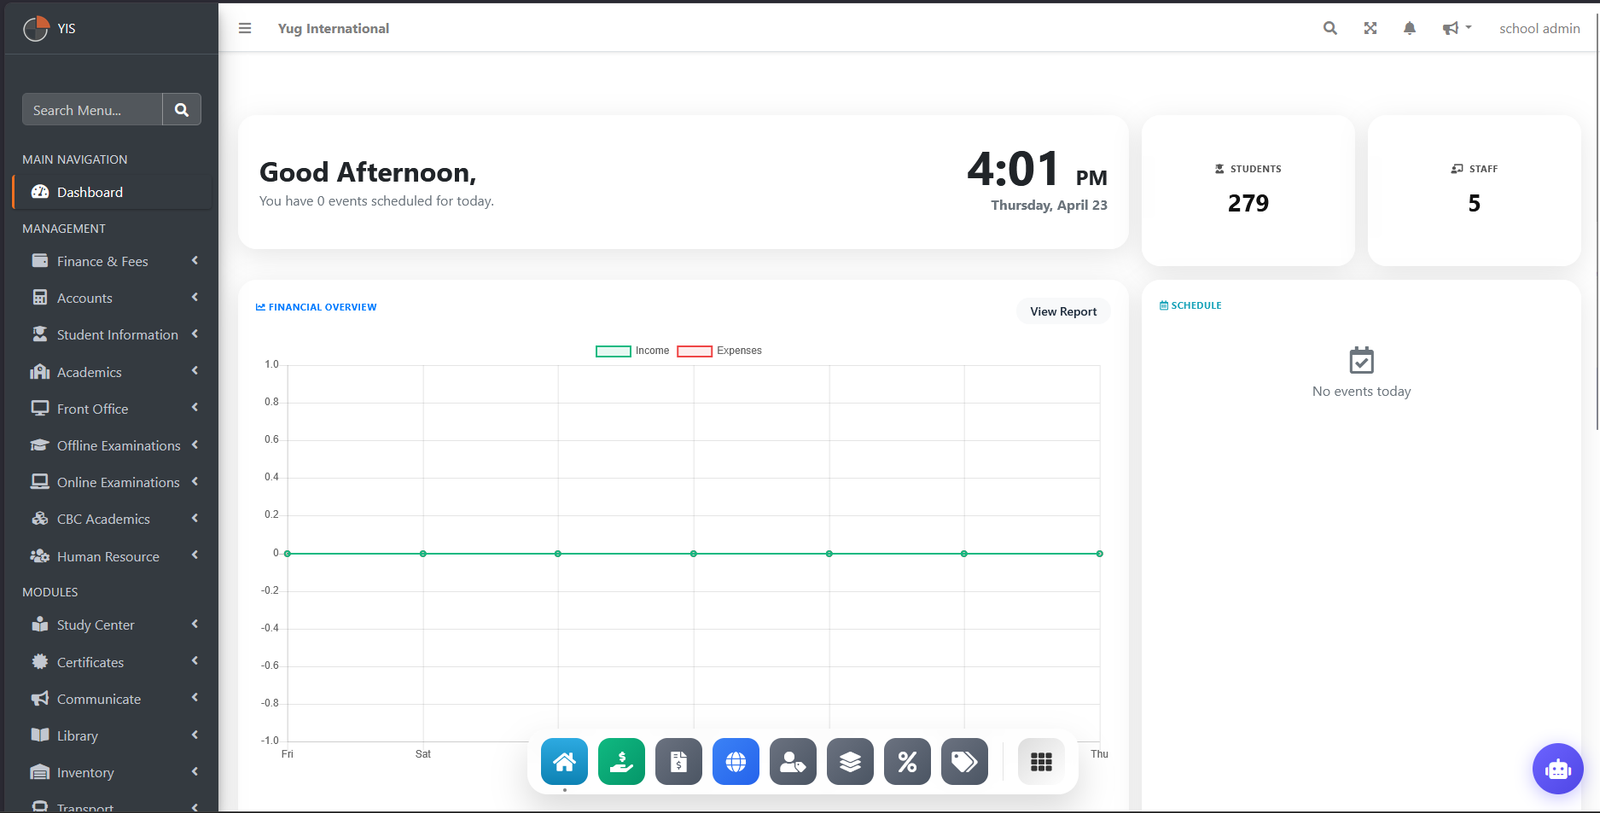The image size is (1600, 813).
Task: Open the megaphone announcements dropdown
Action: click(x=1456, y=28)
